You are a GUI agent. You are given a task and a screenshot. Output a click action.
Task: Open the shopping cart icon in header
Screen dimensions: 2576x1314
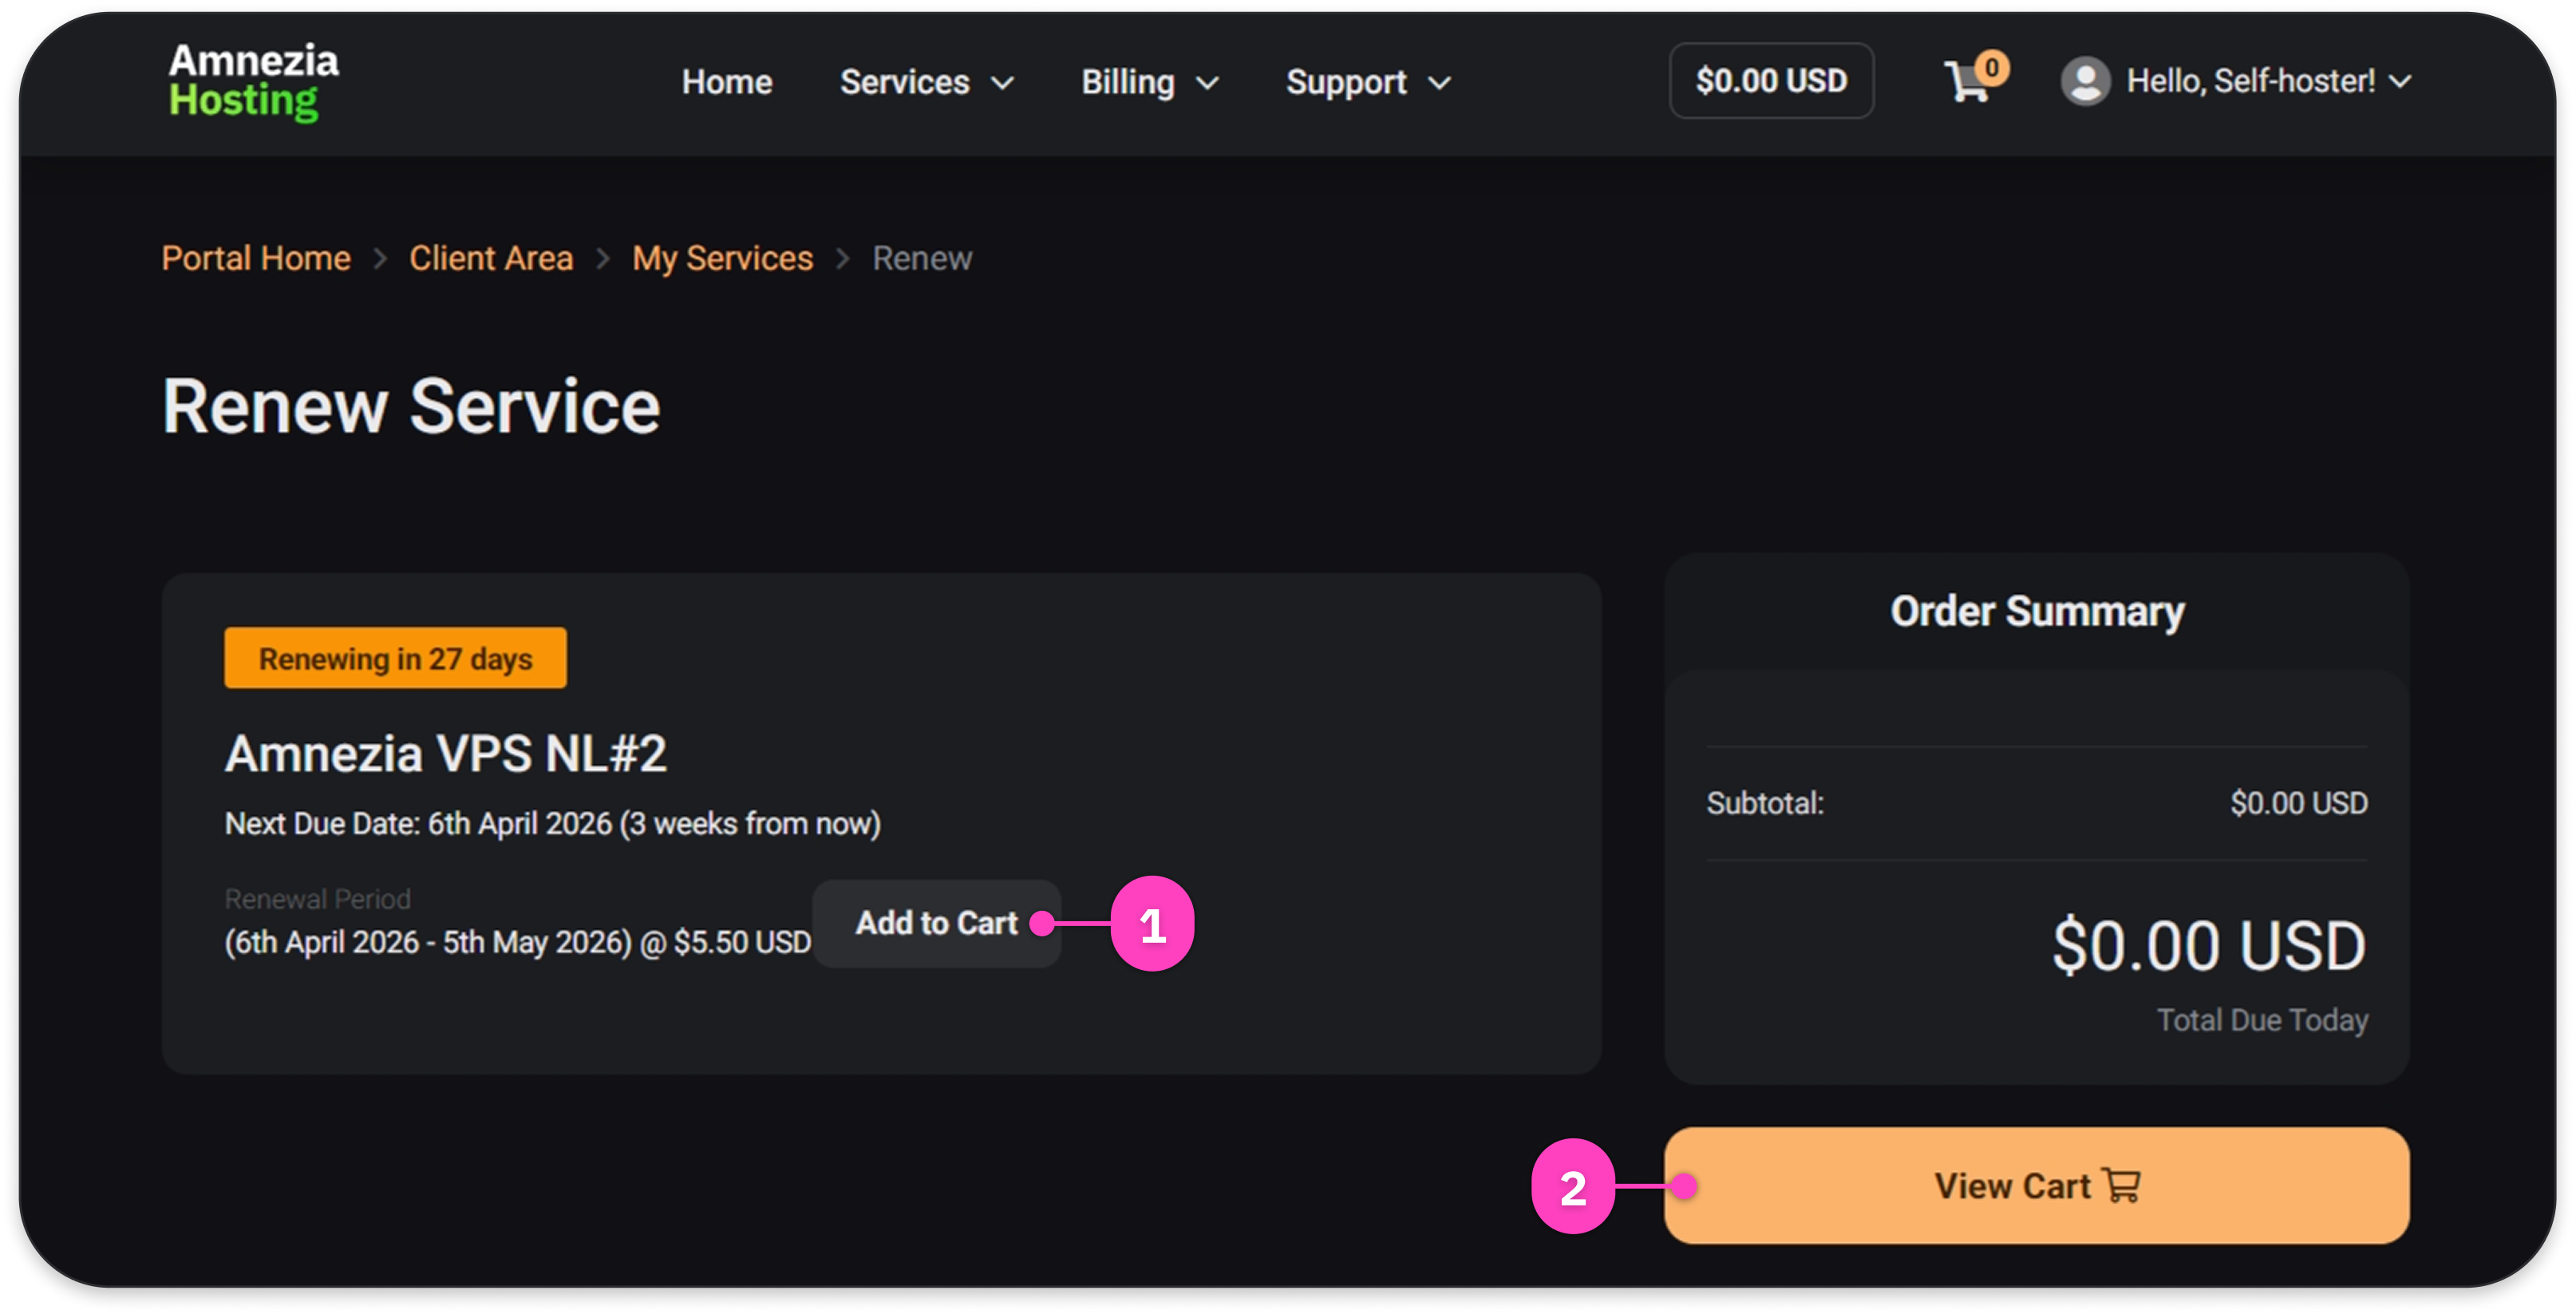coord(1966,82)
